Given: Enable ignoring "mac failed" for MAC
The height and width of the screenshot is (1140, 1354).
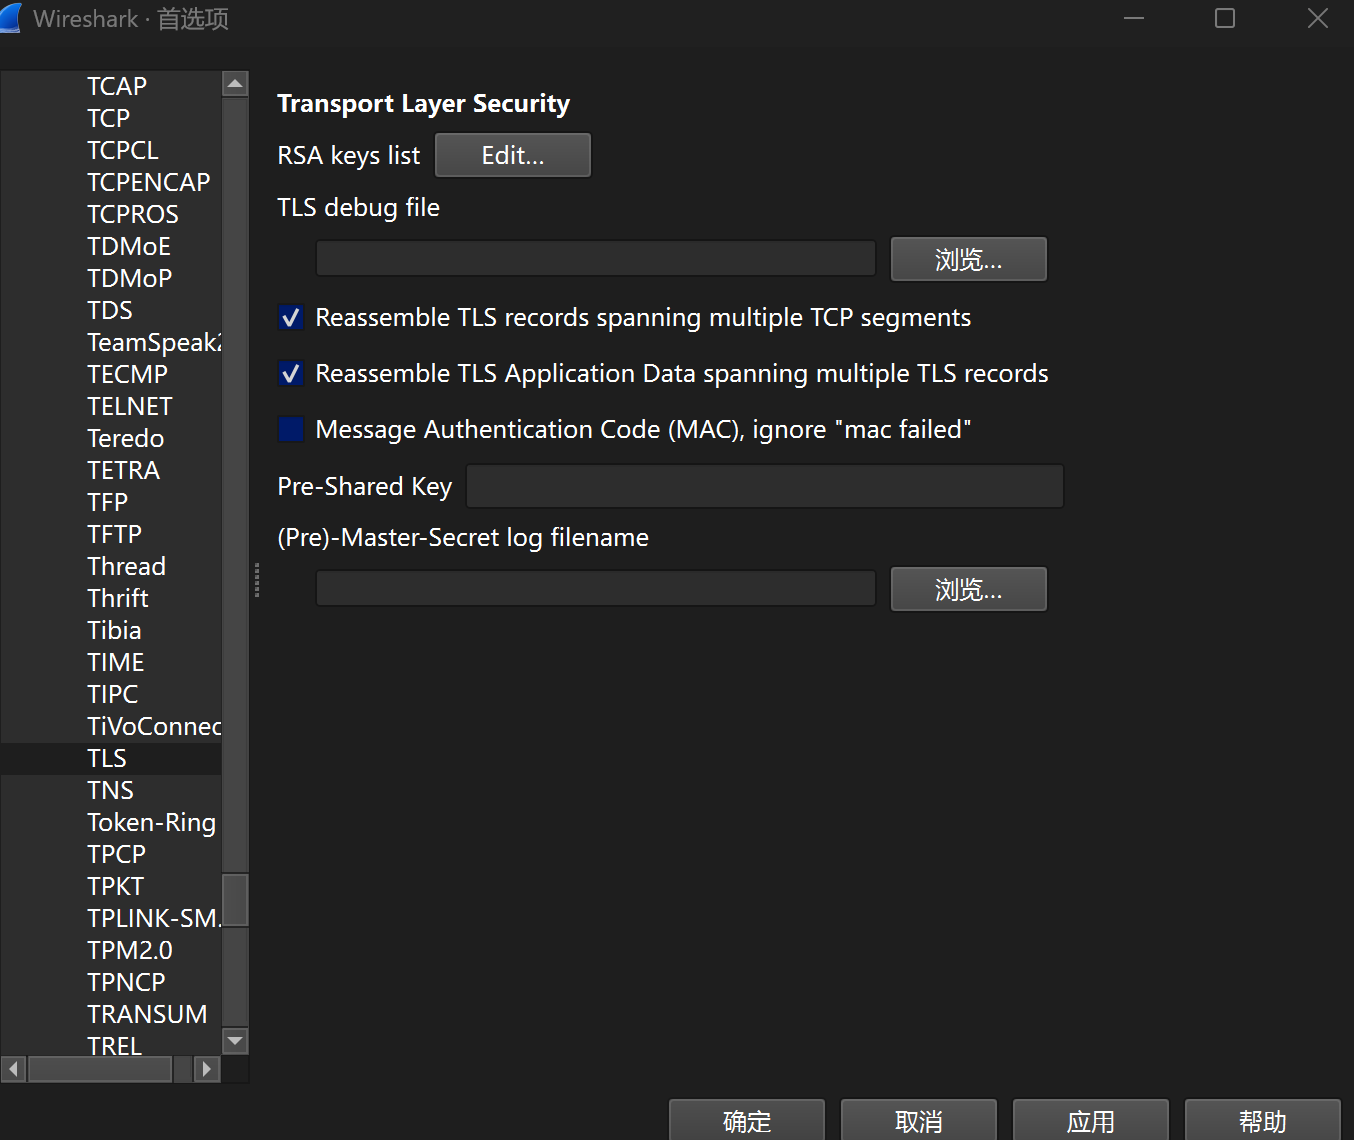Looking at the screenshot, I should (291, 429).
